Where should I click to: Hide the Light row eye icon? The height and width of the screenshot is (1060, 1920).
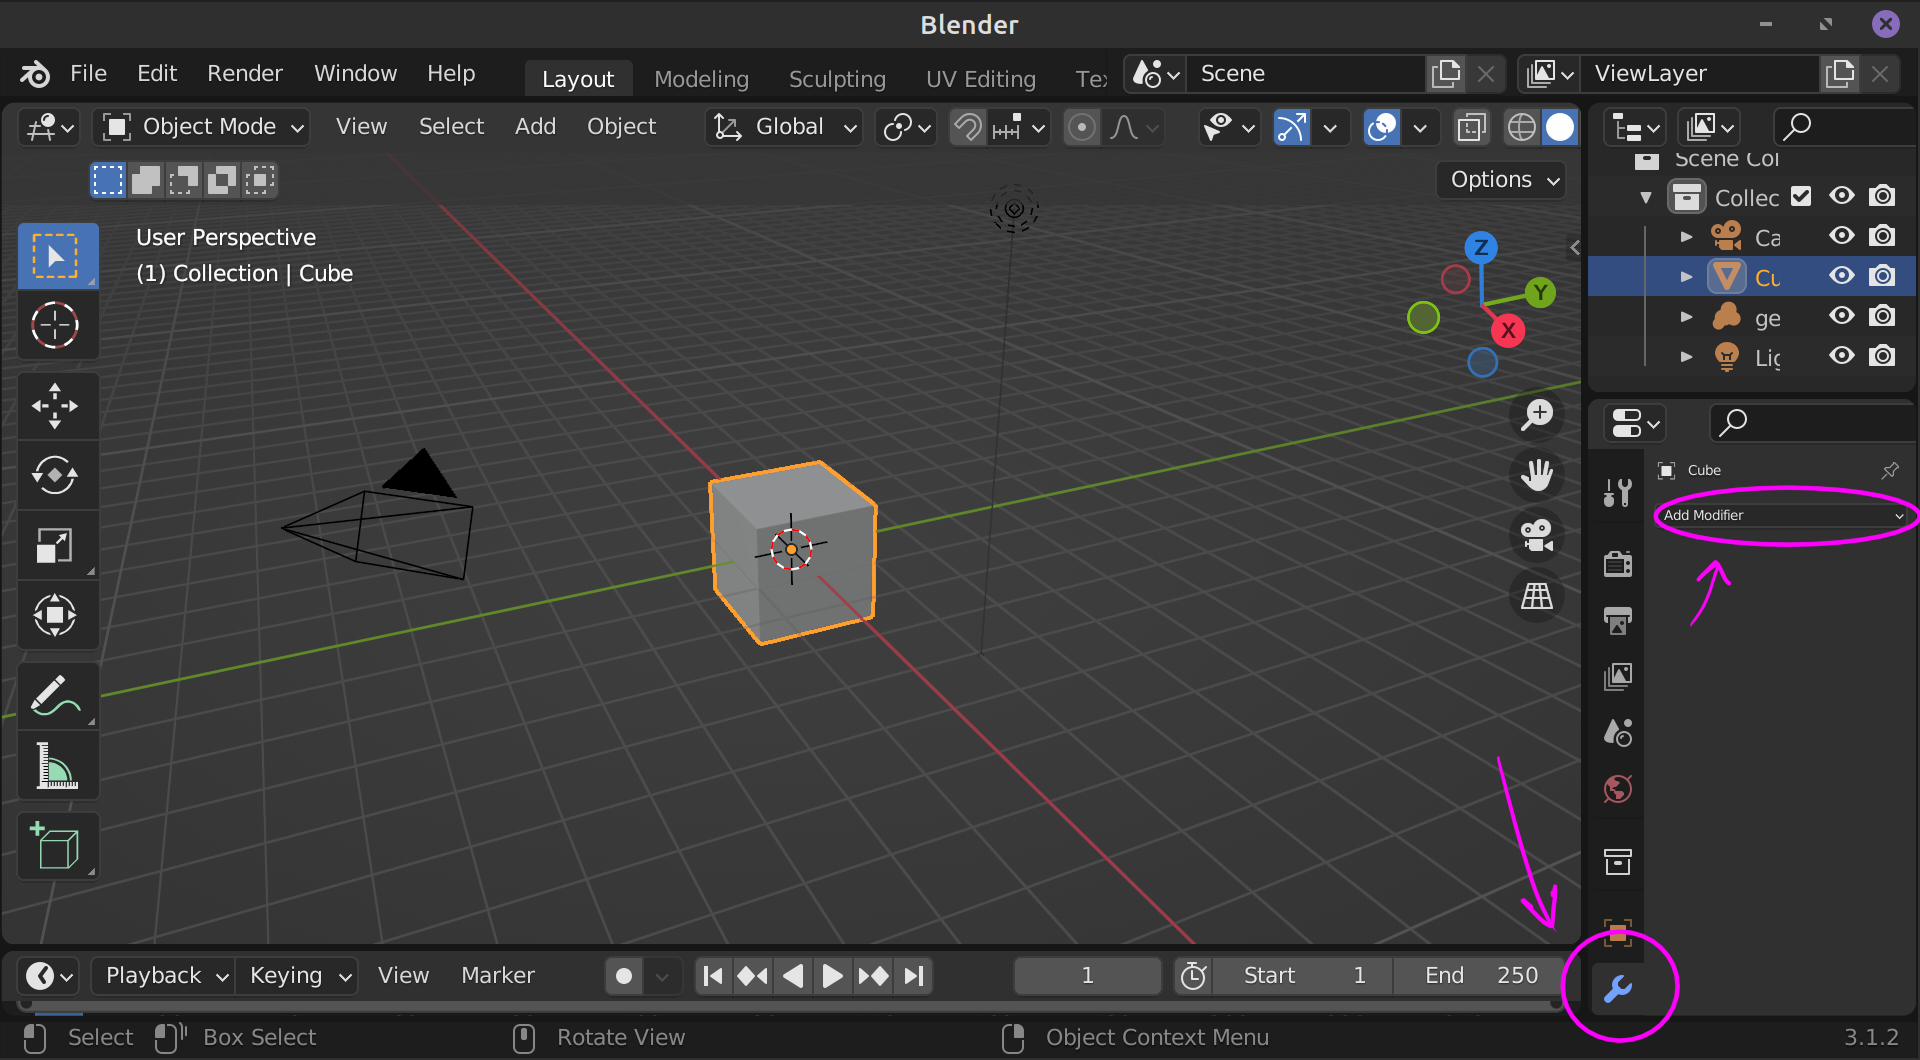pos(1842,356)
